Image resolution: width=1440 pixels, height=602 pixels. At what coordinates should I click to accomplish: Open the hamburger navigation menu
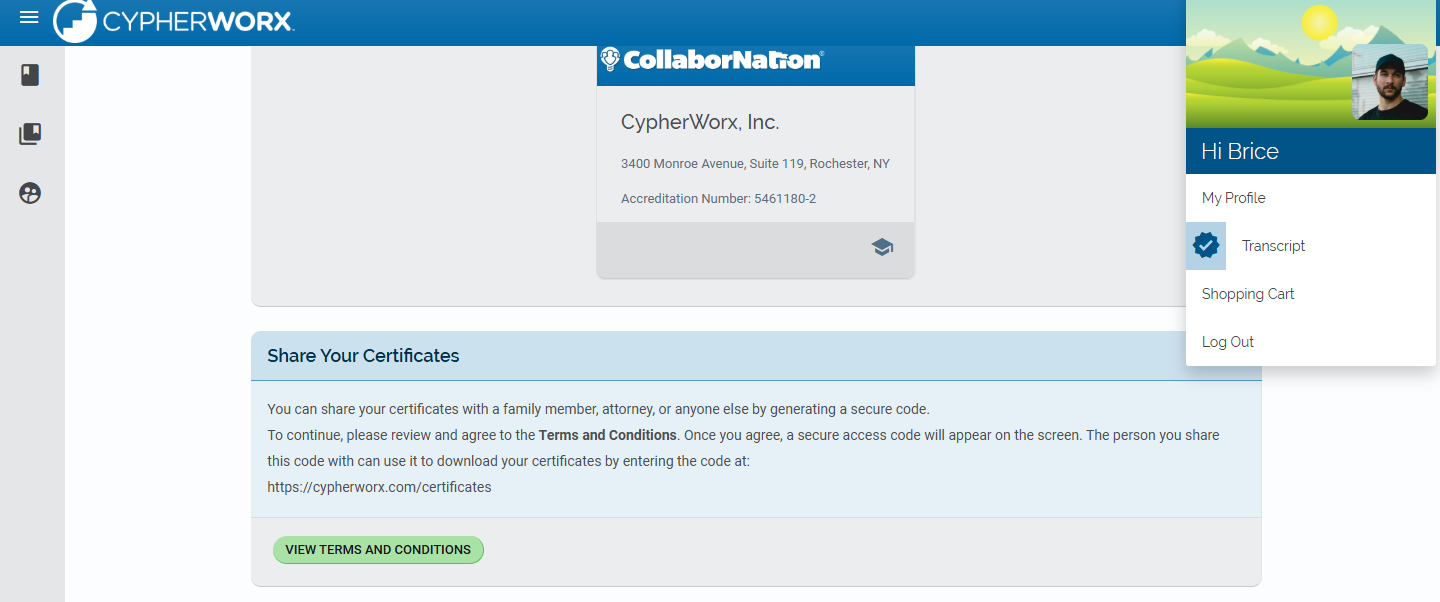[x=29, y=17]
